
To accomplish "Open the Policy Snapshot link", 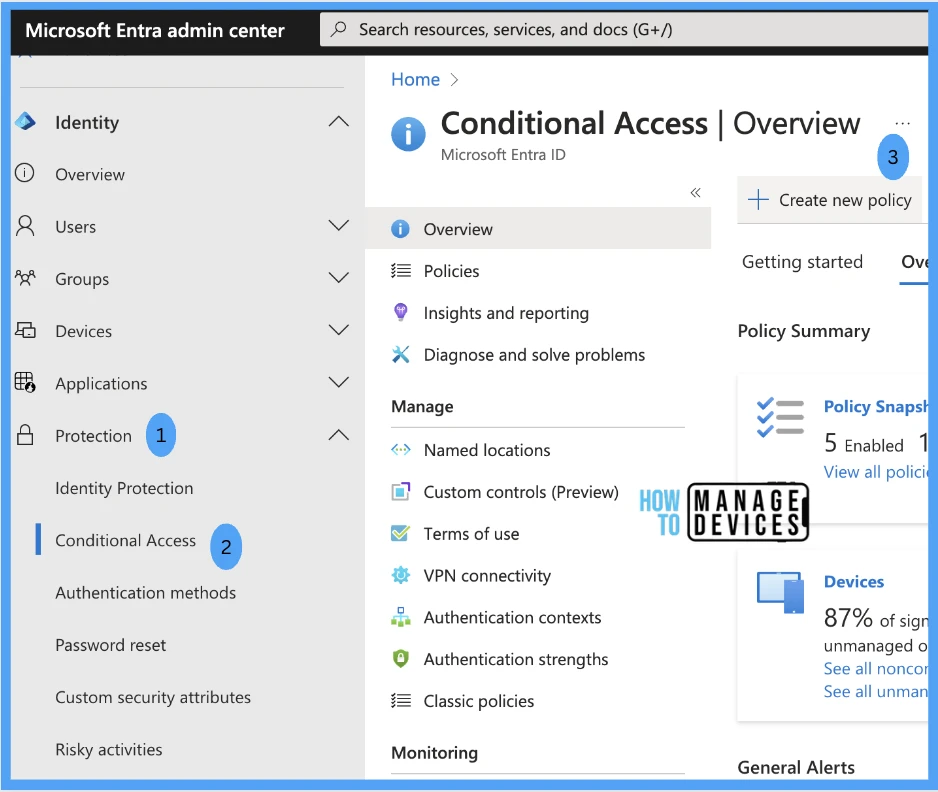I will point(876,406).
